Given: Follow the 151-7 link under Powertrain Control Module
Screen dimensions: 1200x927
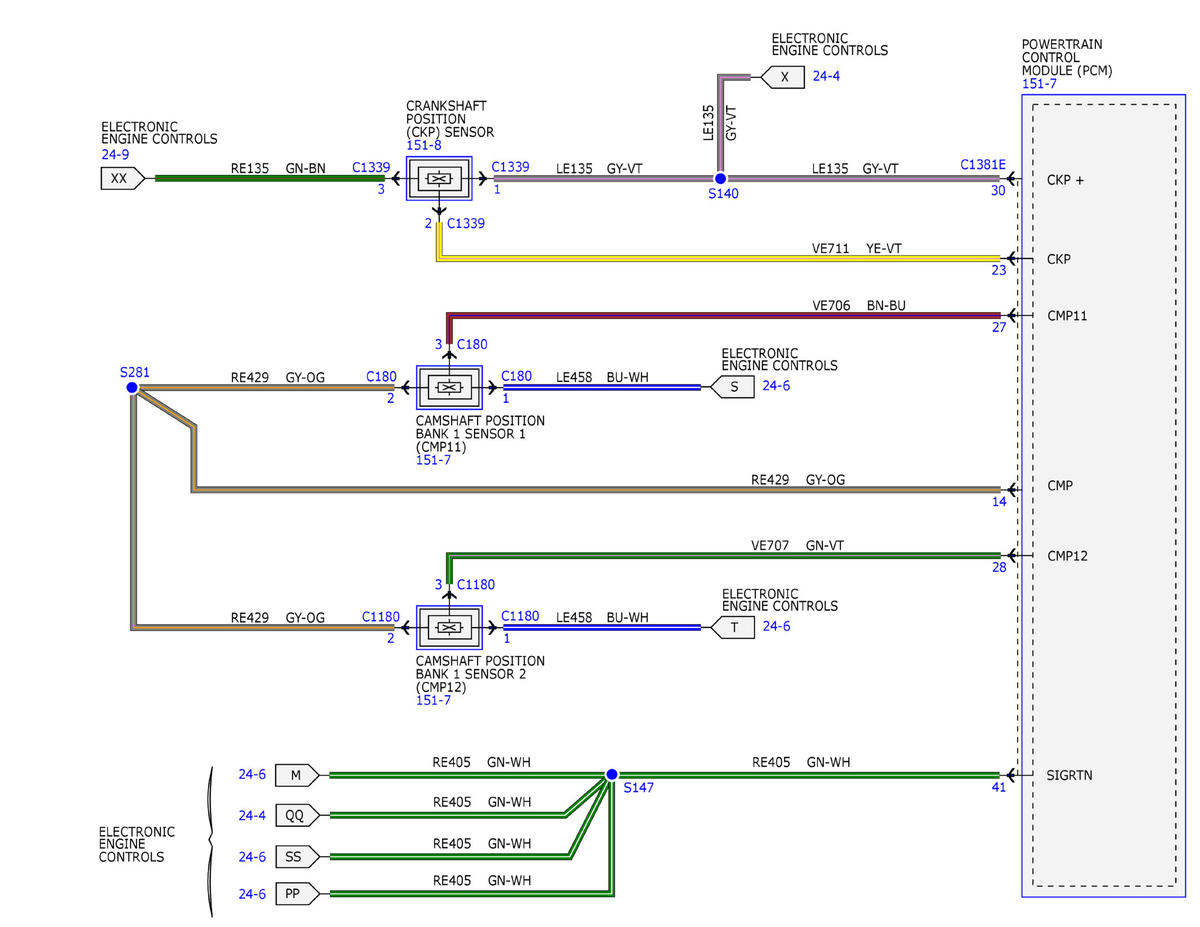Looking at the screenshot, I should click(x=1037, y=84).
